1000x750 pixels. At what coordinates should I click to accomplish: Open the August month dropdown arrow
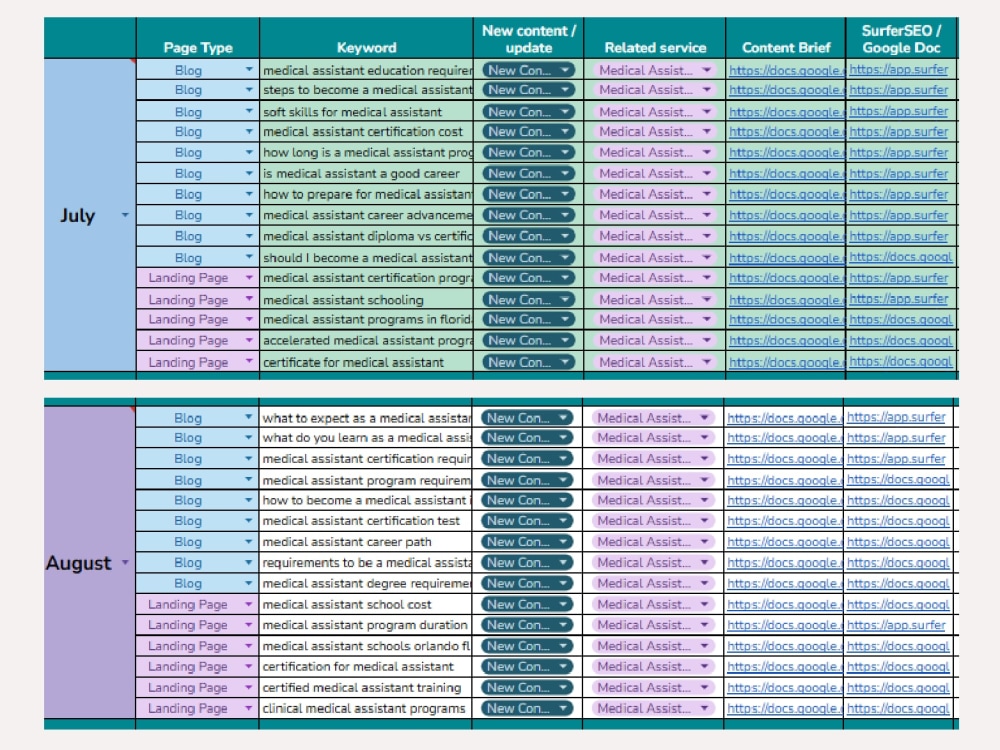(125, 562)
